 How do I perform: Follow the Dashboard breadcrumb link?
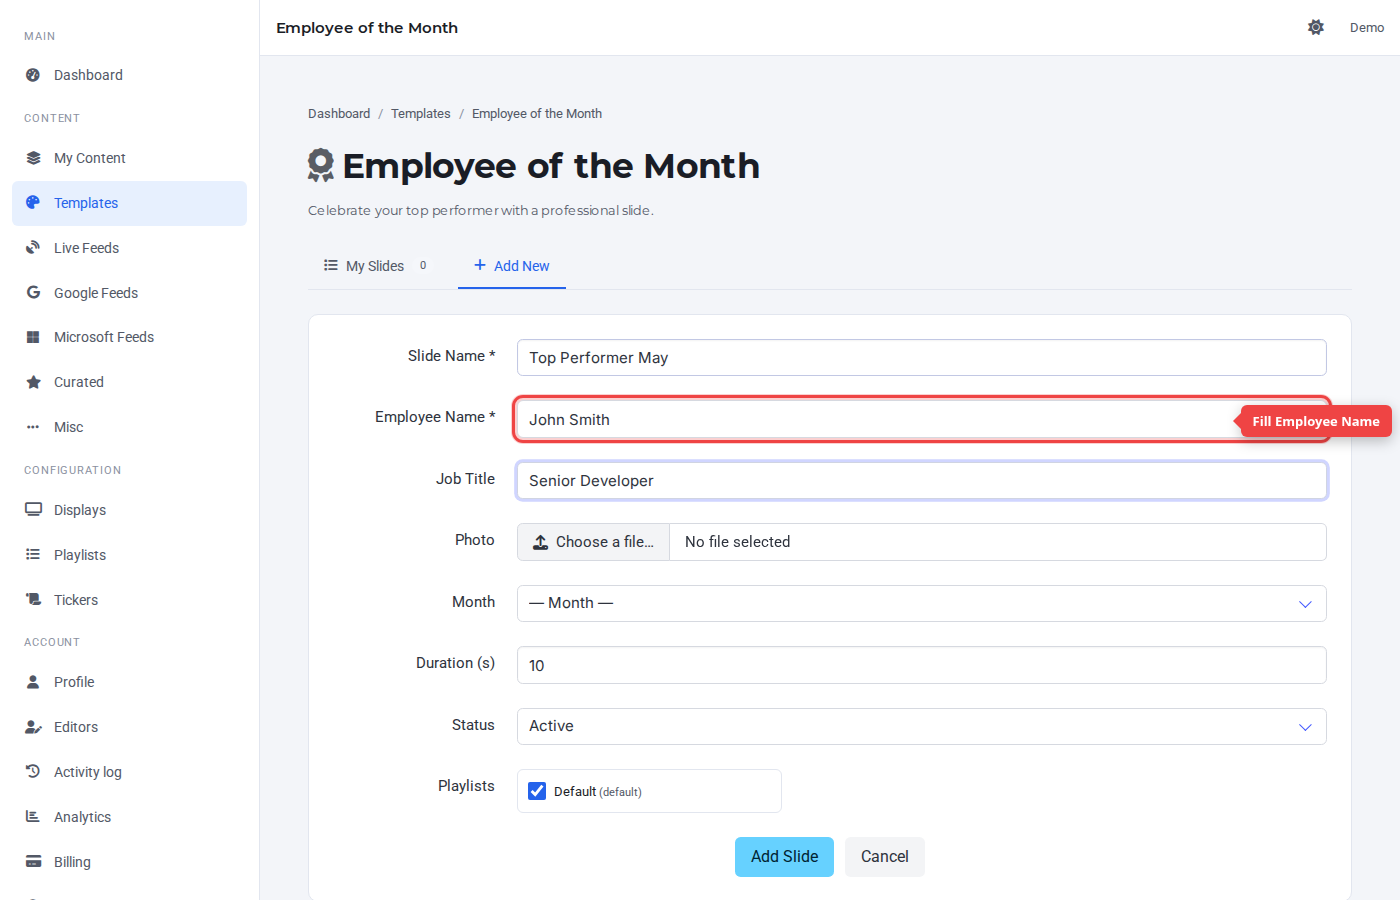(x=339, y=114)
